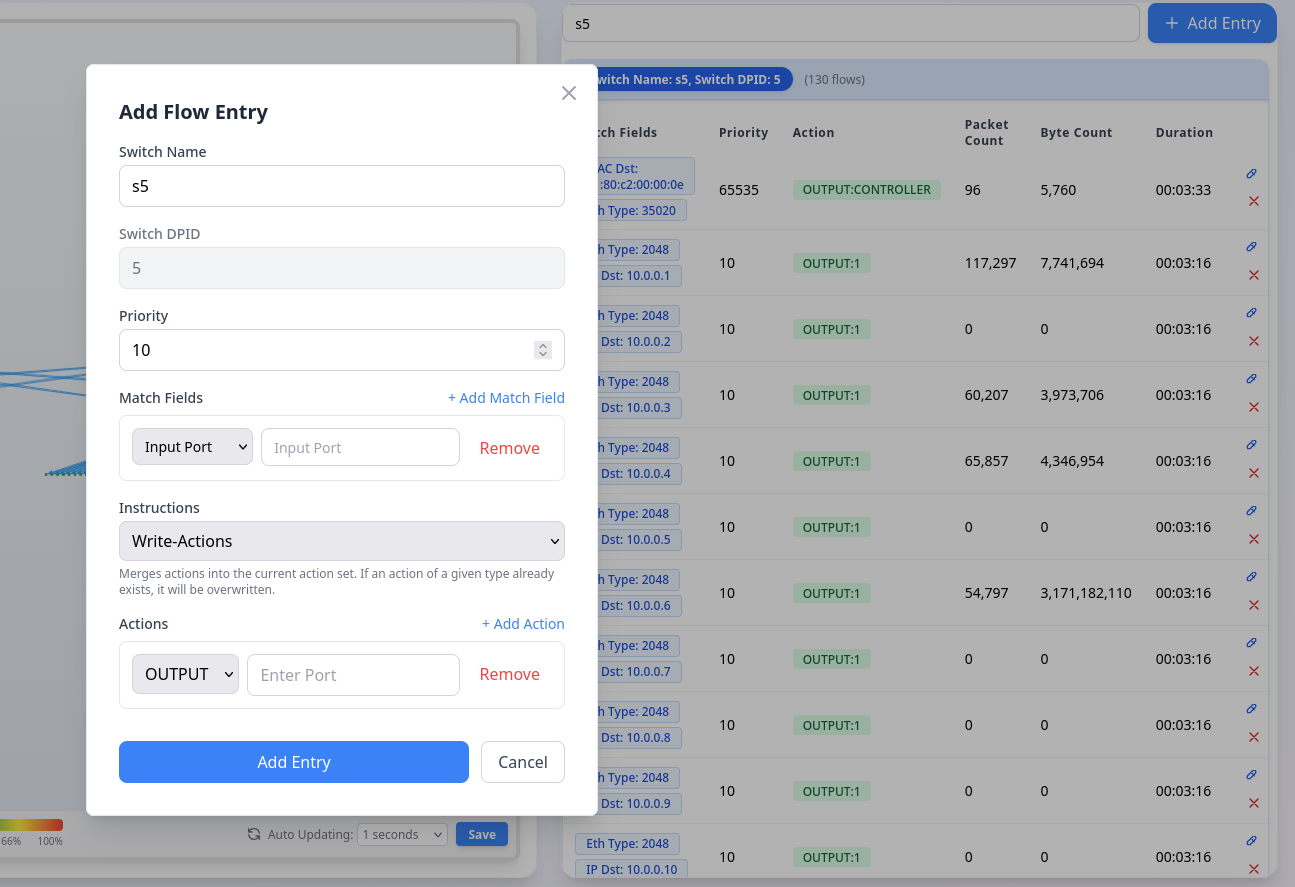Delete the flow entry for IP Dst 10.0.0.4
Image resolution: width=1295 pixels, height=887 pixels.
click(1253, 473)
